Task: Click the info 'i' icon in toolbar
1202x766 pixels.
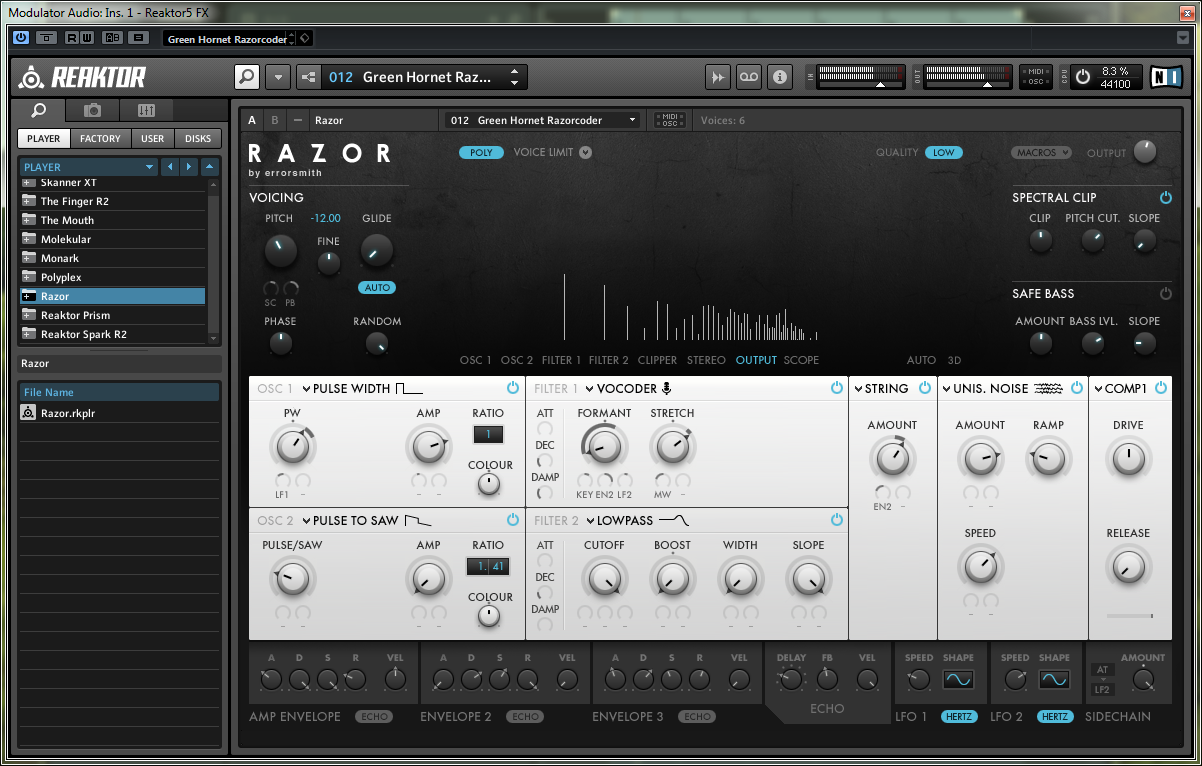Action: click(780, 77)
